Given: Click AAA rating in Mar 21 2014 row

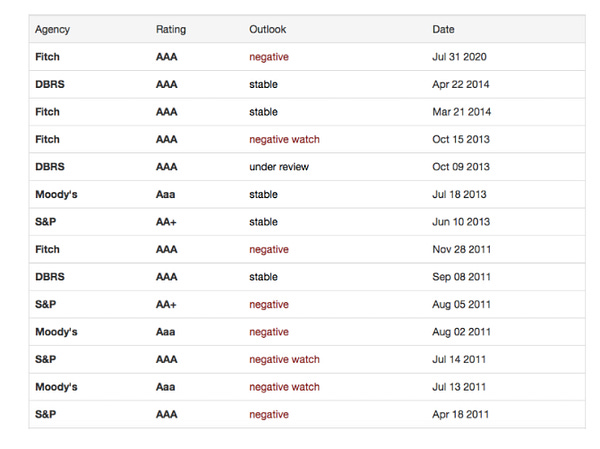Looking at the screenshot, I should 166,112.
